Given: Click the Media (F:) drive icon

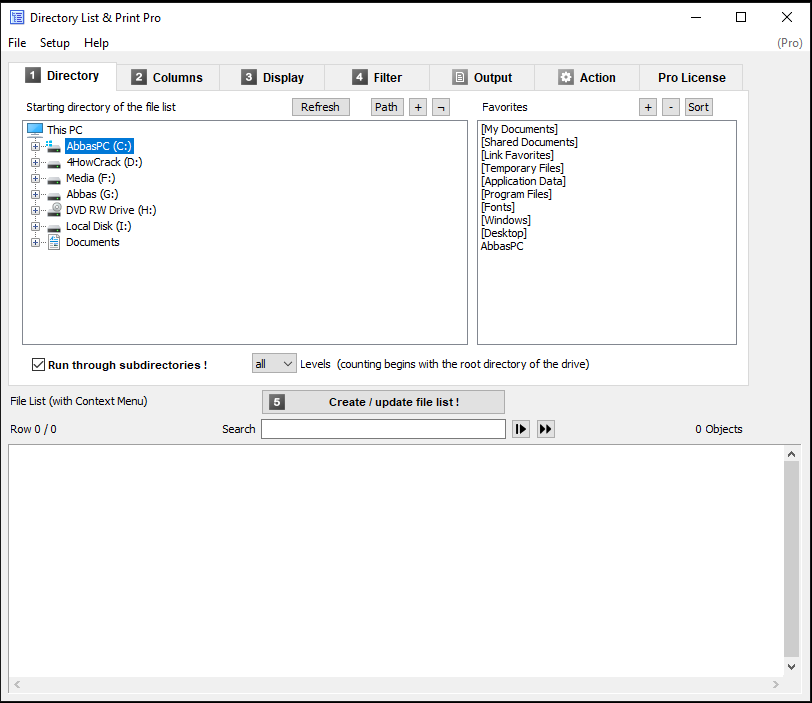Looking at the screenshot, I should tap(54, 180).
